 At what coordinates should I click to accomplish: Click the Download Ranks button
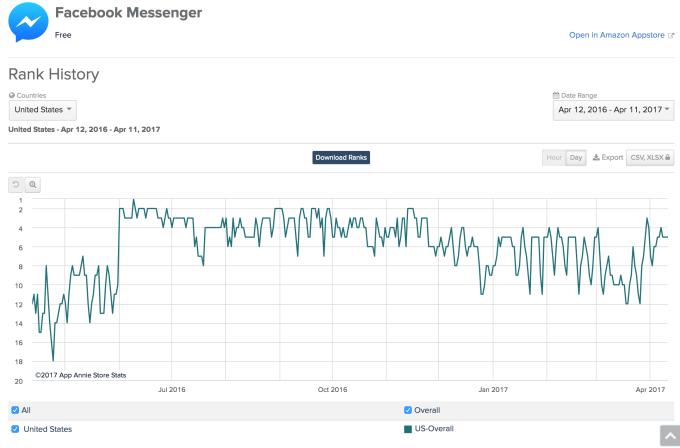tap(341, 157)
